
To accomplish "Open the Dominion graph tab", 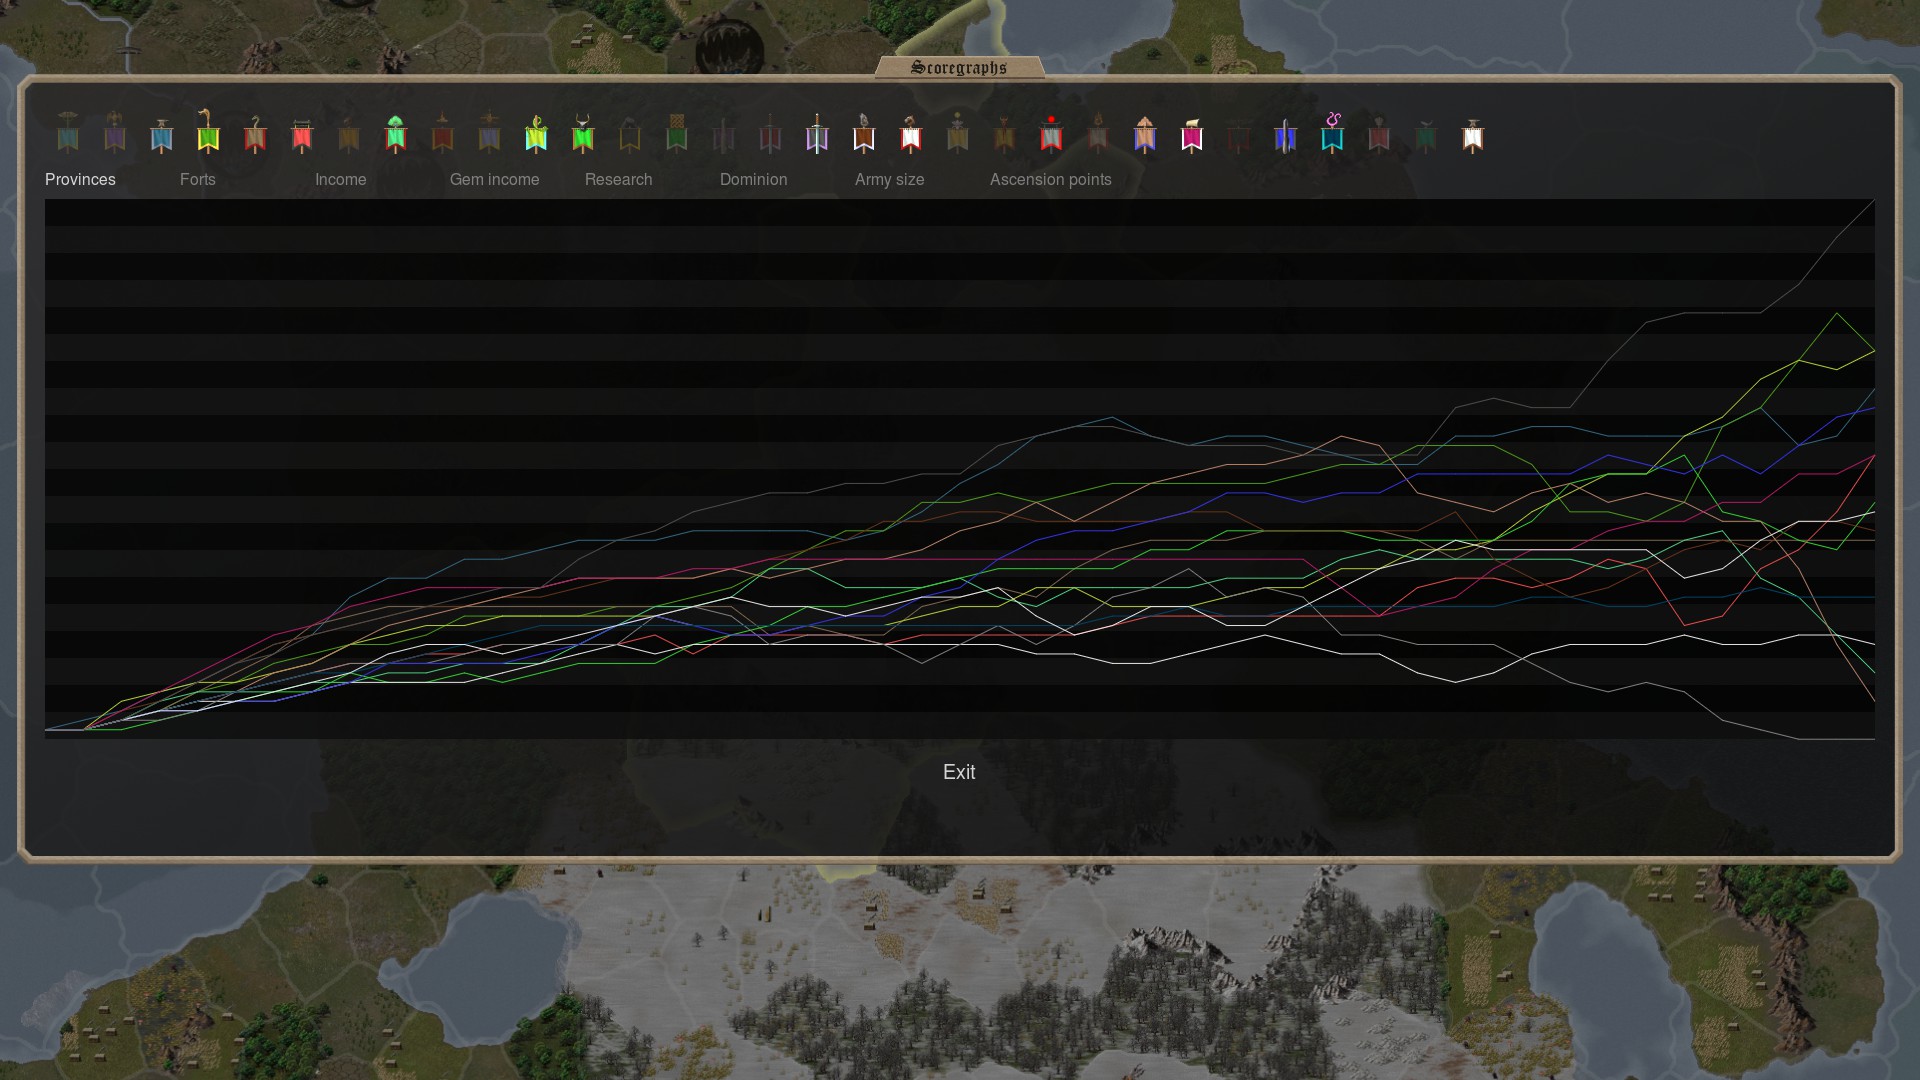I will [x=754, y=180].
